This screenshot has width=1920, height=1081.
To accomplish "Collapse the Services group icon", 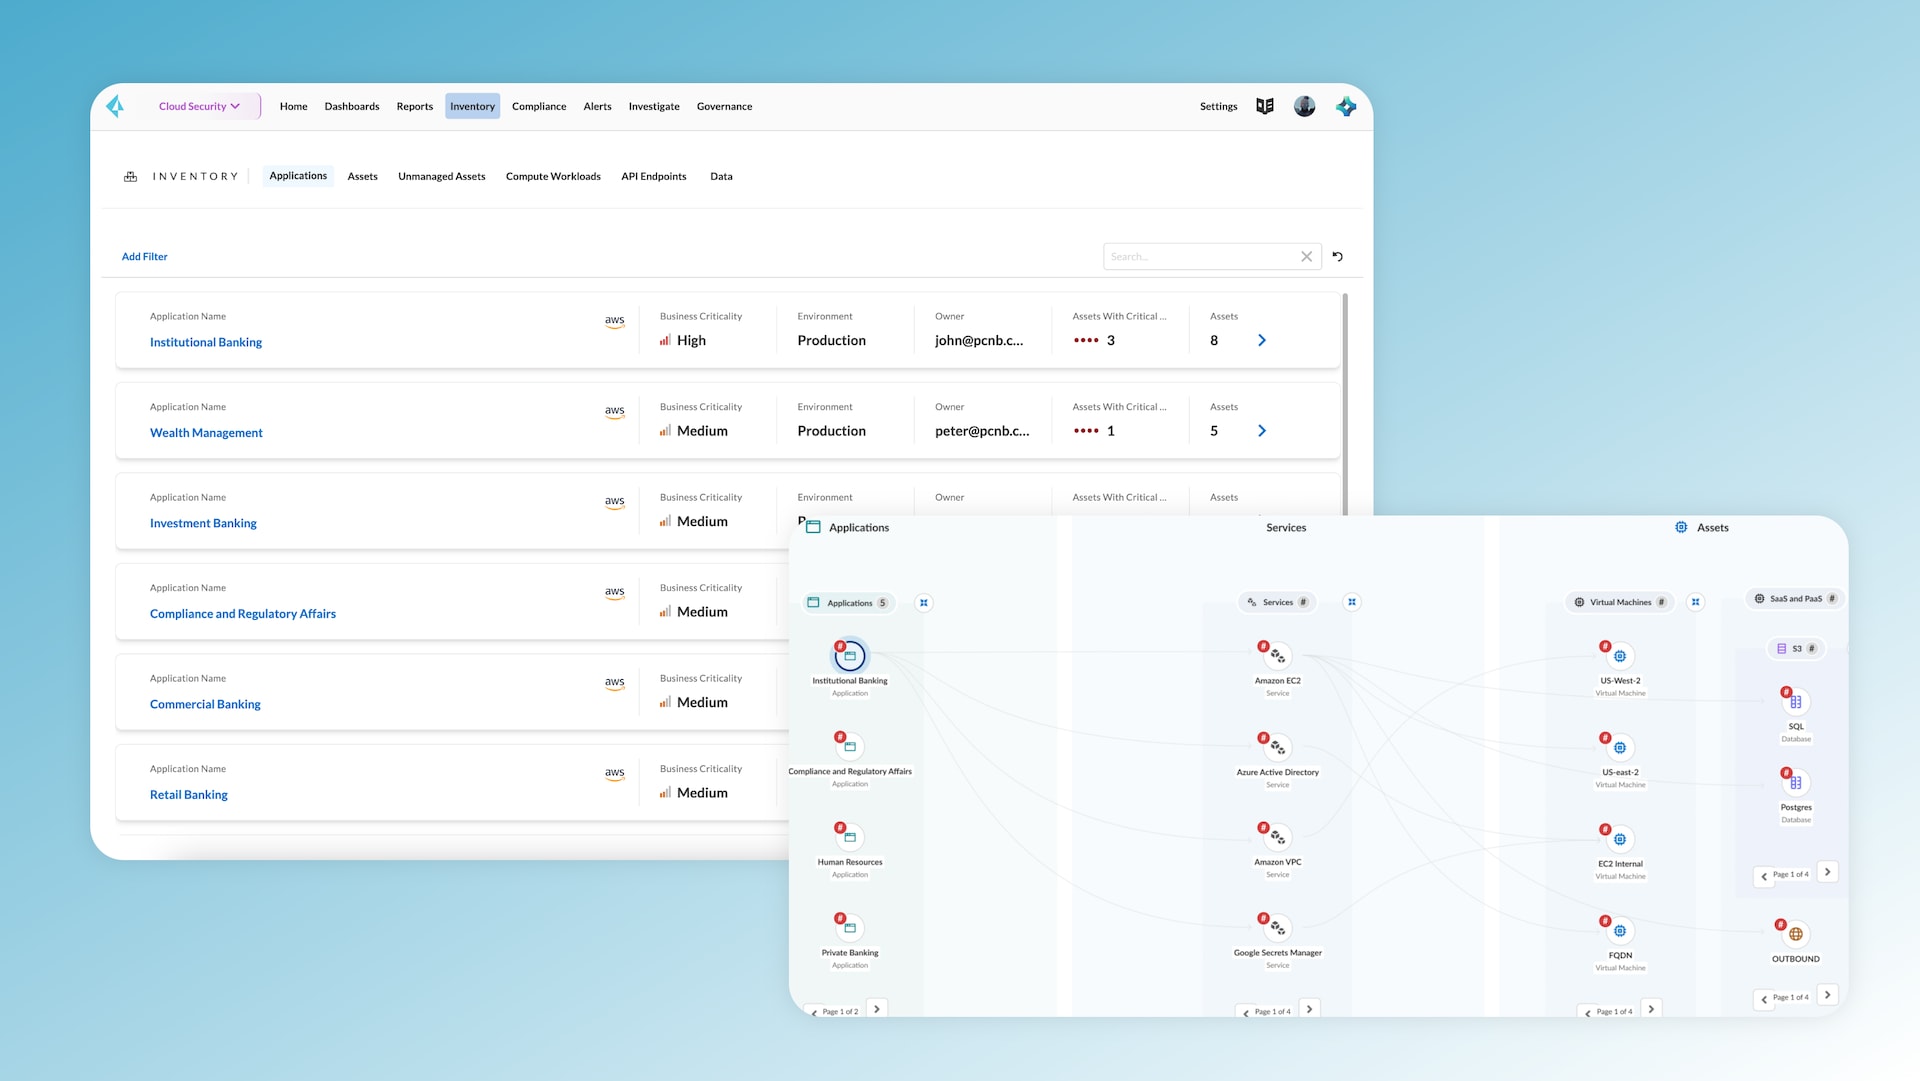I will click(x=1352, y=602).
